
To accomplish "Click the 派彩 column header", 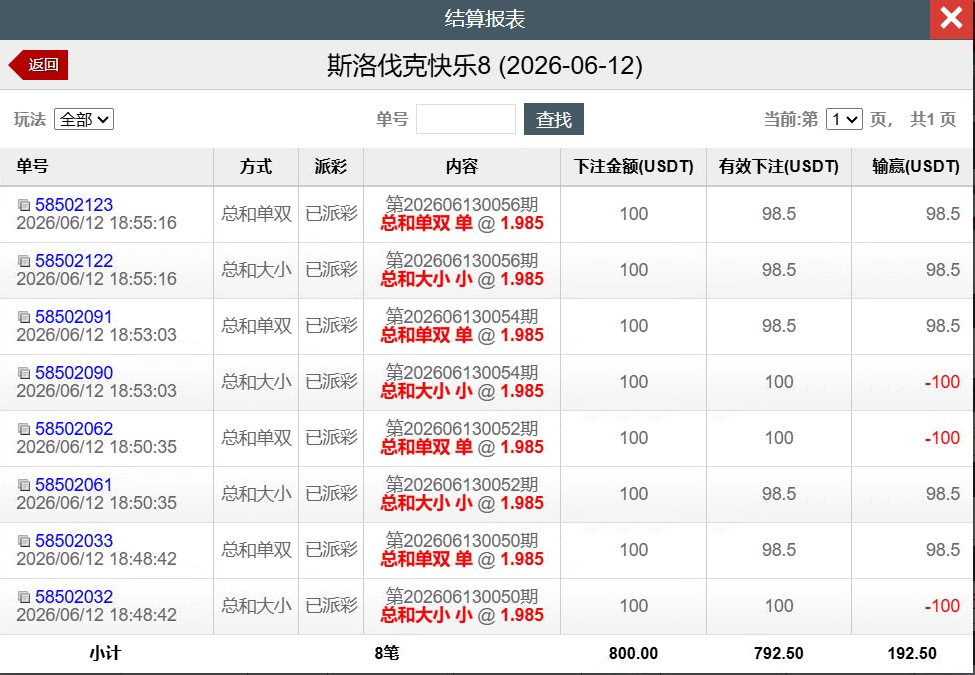I will [330, 166].
